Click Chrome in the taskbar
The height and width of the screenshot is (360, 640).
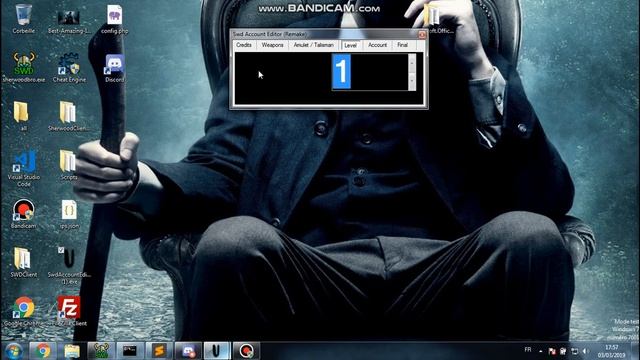click(x=42, y=351)
